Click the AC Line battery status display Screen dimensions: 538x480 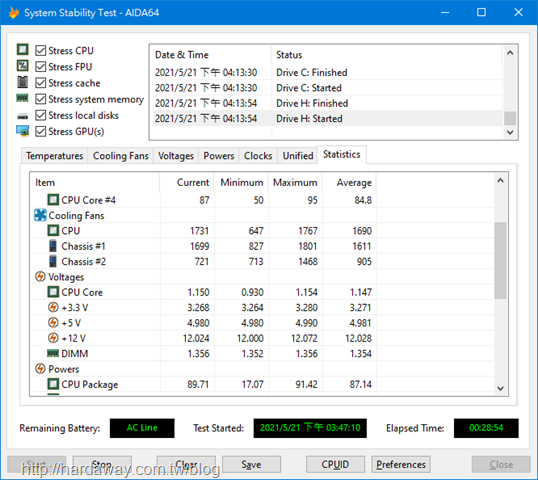point(142,428)
